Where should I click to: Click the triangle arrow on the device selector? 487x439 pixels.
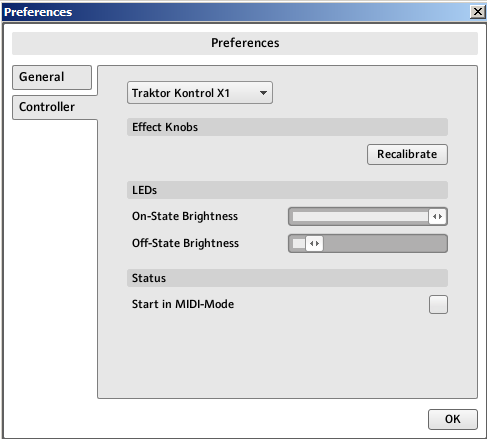click(x=263, y=93)
